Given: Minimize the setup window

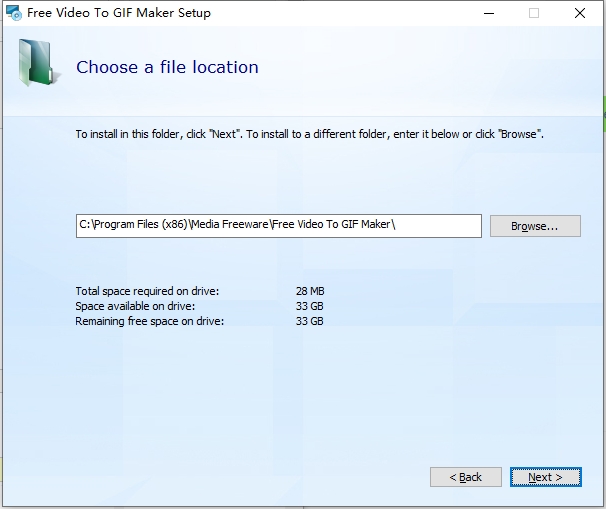Looking at the screenshot, I should tap(488, 14).
